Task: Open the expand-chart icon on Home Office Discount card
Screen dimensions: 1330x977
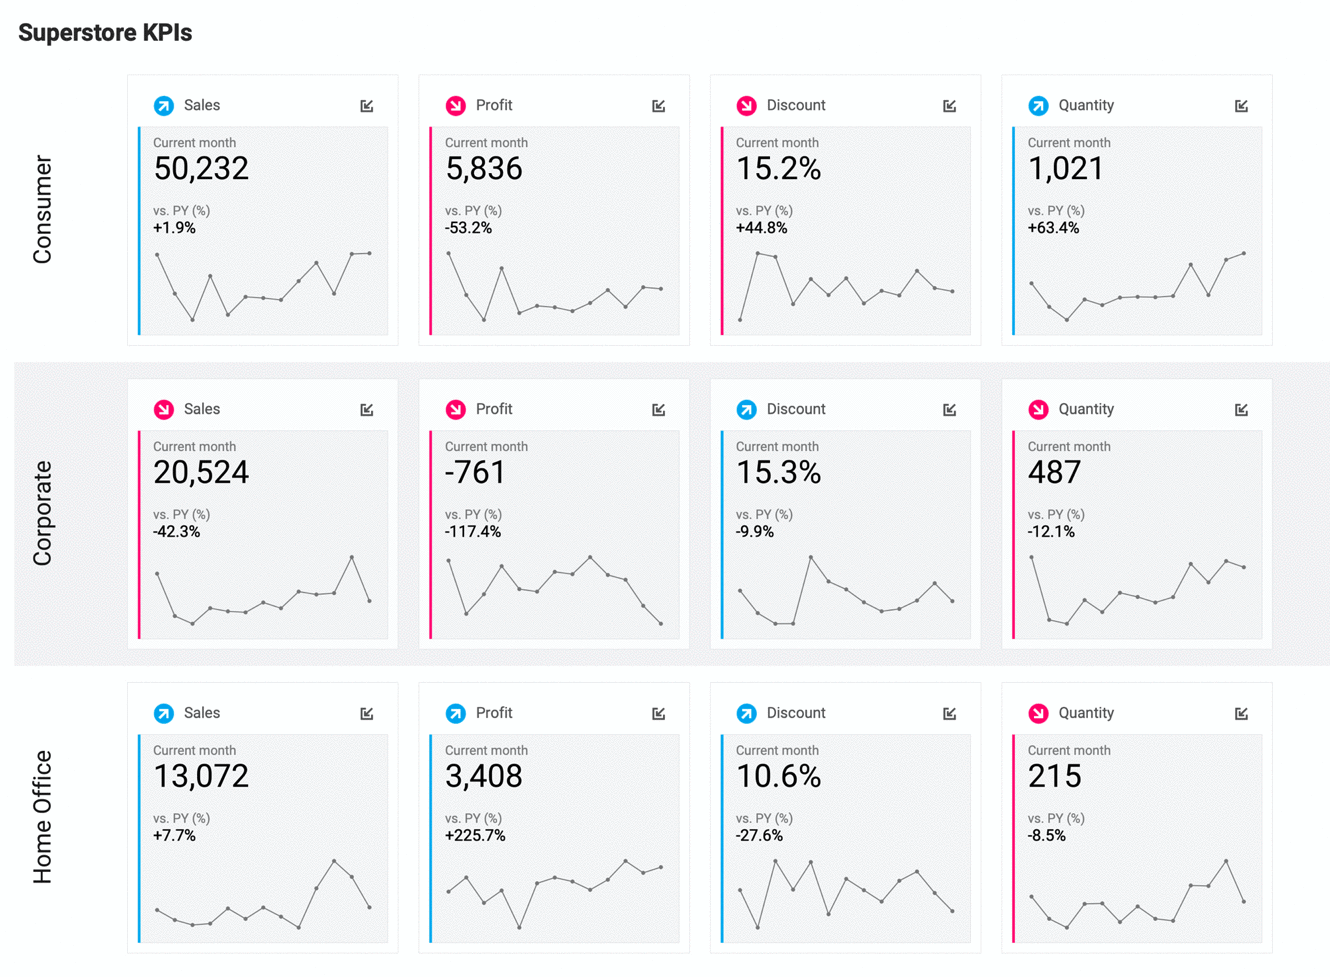Action: pos(951,712)
